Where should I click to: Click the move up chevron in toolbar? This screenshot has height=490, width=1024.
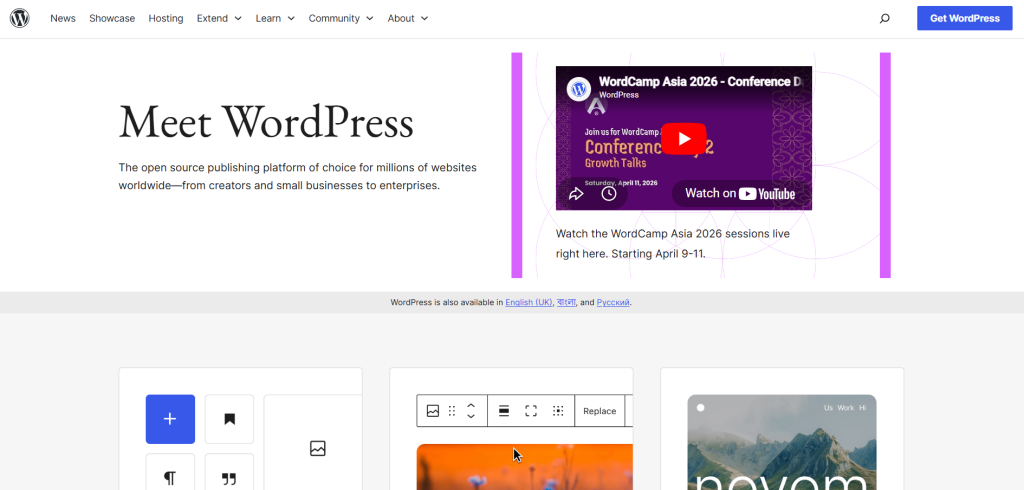(x=471, y=406)
